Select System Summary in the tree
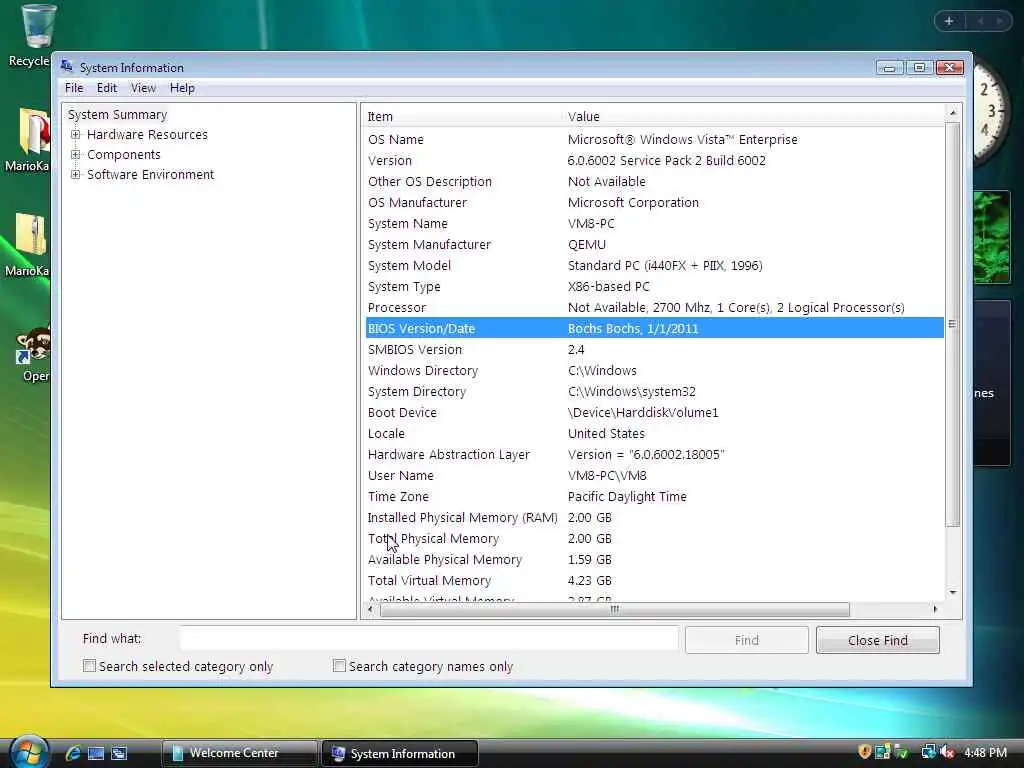 (x=118, y=114)
